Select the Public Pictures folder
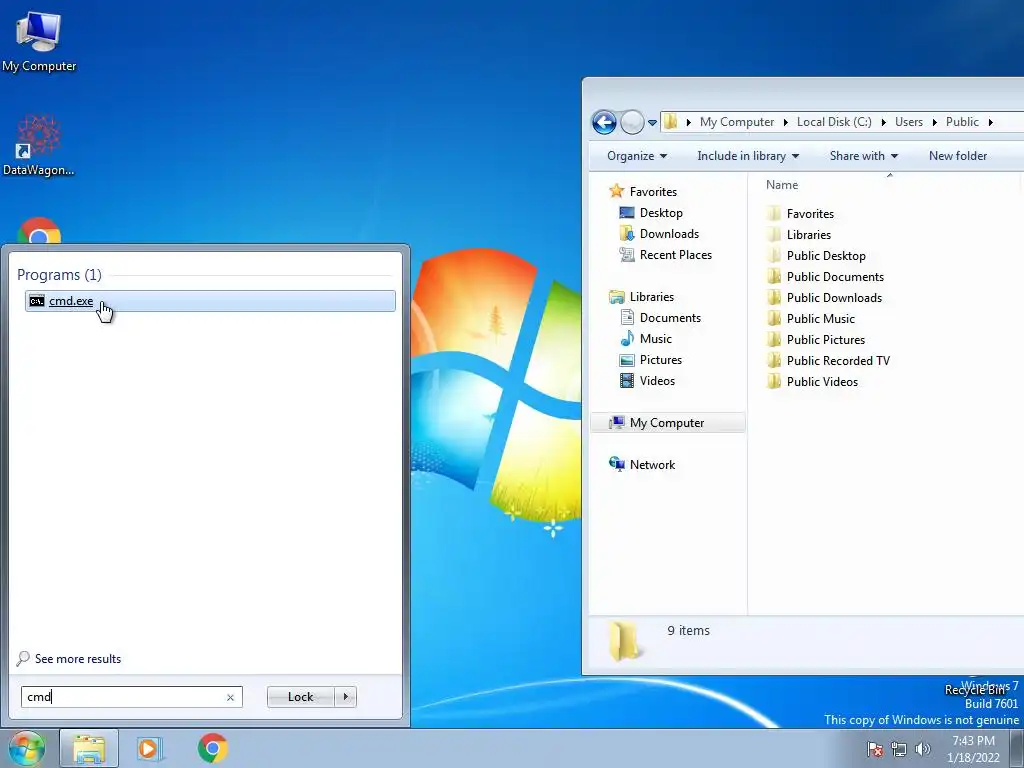This screenshot has width=1024, height=768. pos(815,340)
